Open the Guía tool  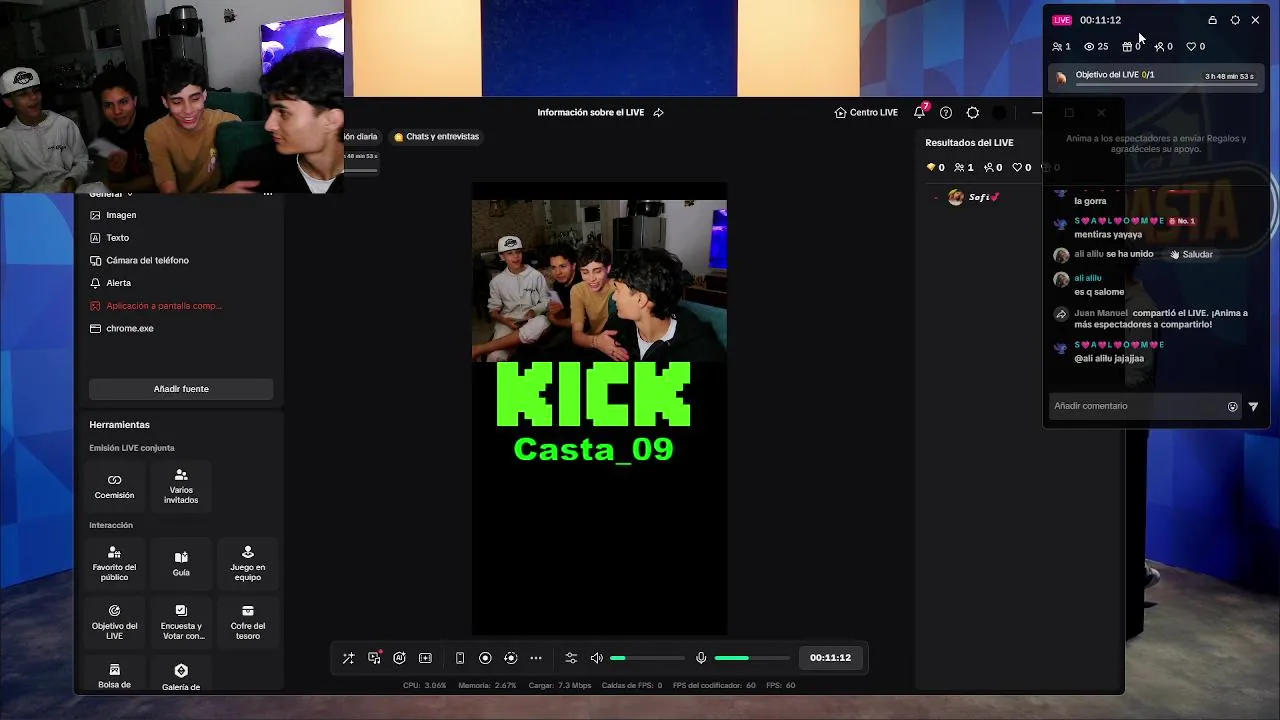coord(181,564)
